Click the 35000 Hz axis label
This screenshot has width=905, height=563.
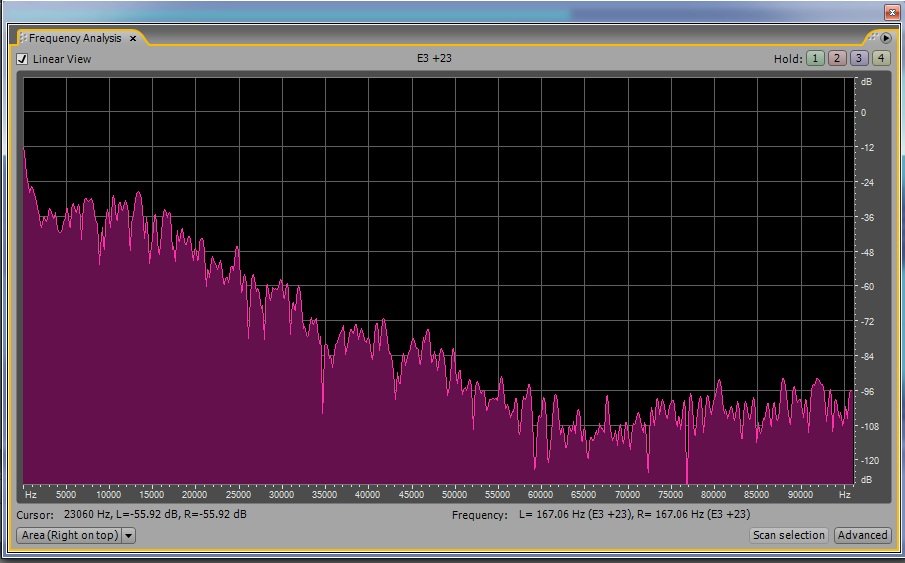click(324, 494)
